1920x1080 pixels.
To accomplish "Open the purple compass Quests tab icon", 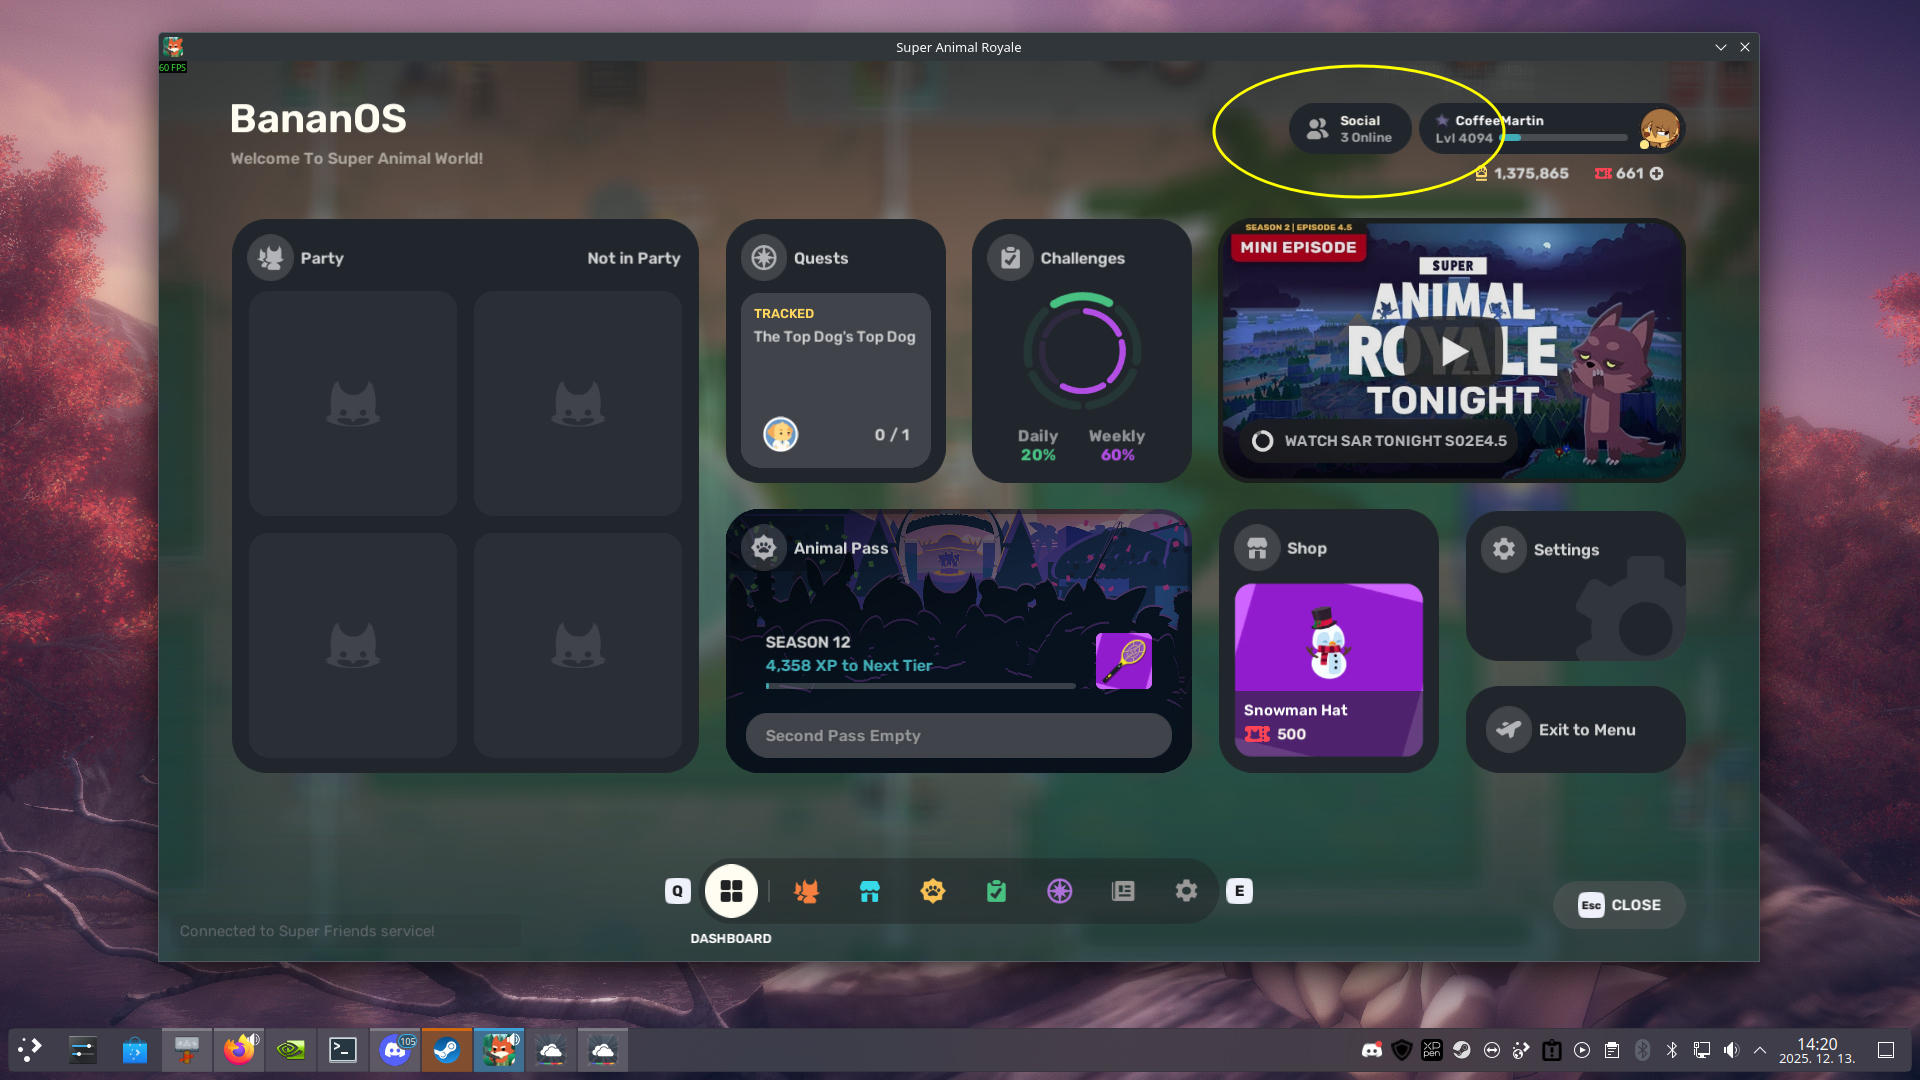I will [x=1059, y=891].
